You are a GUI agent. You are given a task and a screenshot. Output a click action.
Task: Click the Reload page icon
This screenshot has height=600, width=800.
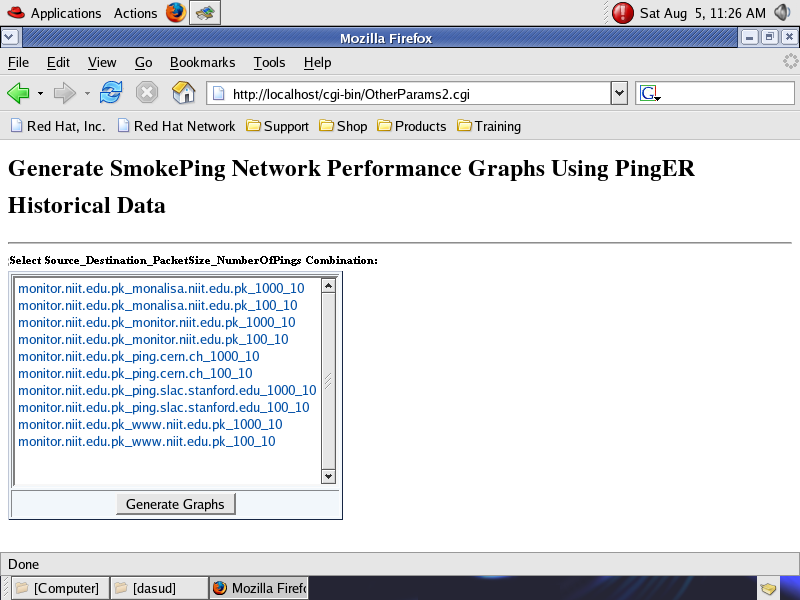[x=111, y=94]
